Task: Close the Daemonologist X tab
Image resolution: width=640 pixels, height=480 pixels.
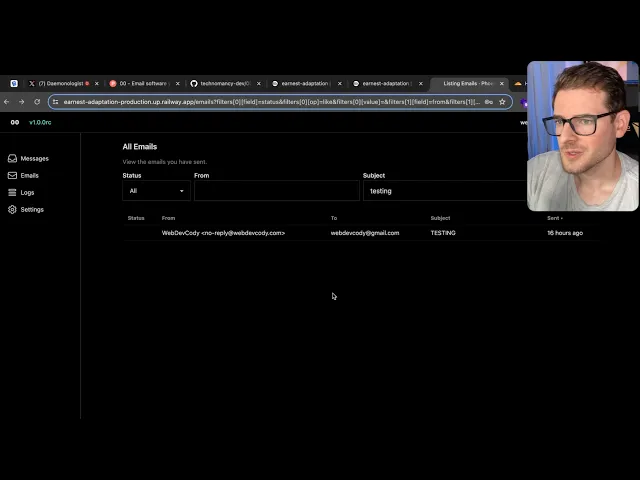Action: (x=97, y=83)
